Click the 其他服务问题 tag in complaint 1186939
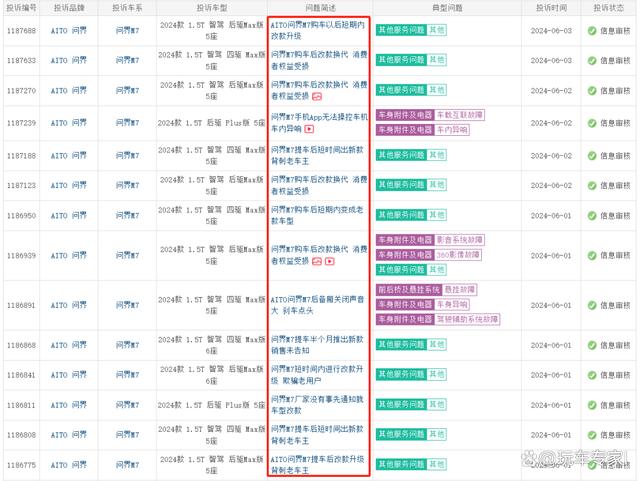Viewport: 640px width, 481px height. tap(401, 270)
